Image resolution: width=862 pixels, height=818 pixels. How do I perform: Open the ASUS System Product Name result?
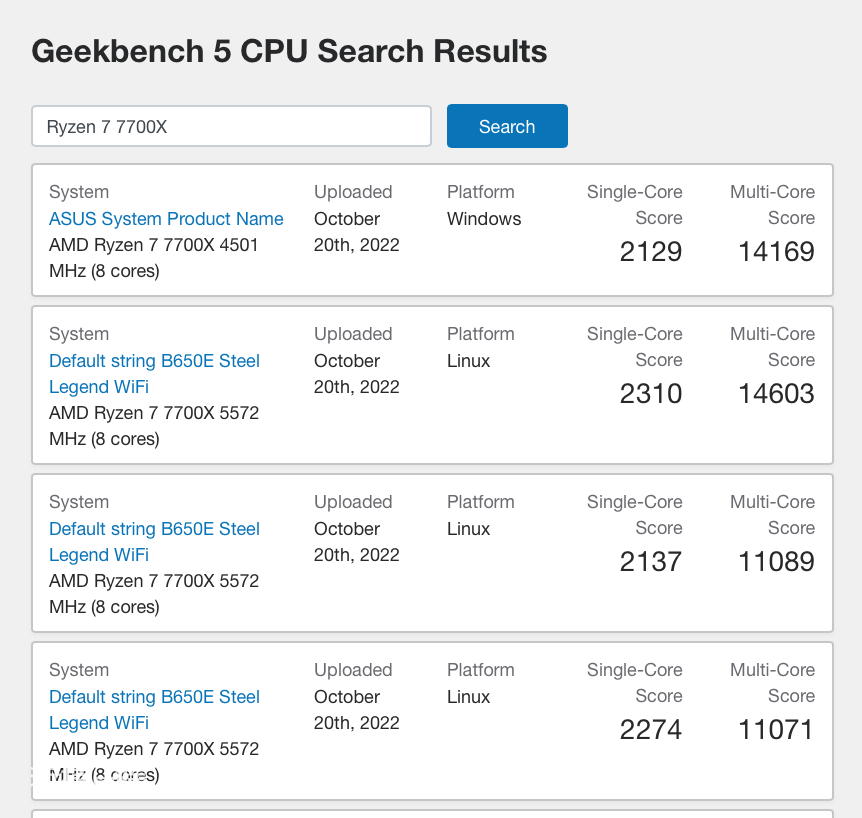pos(166,219)
